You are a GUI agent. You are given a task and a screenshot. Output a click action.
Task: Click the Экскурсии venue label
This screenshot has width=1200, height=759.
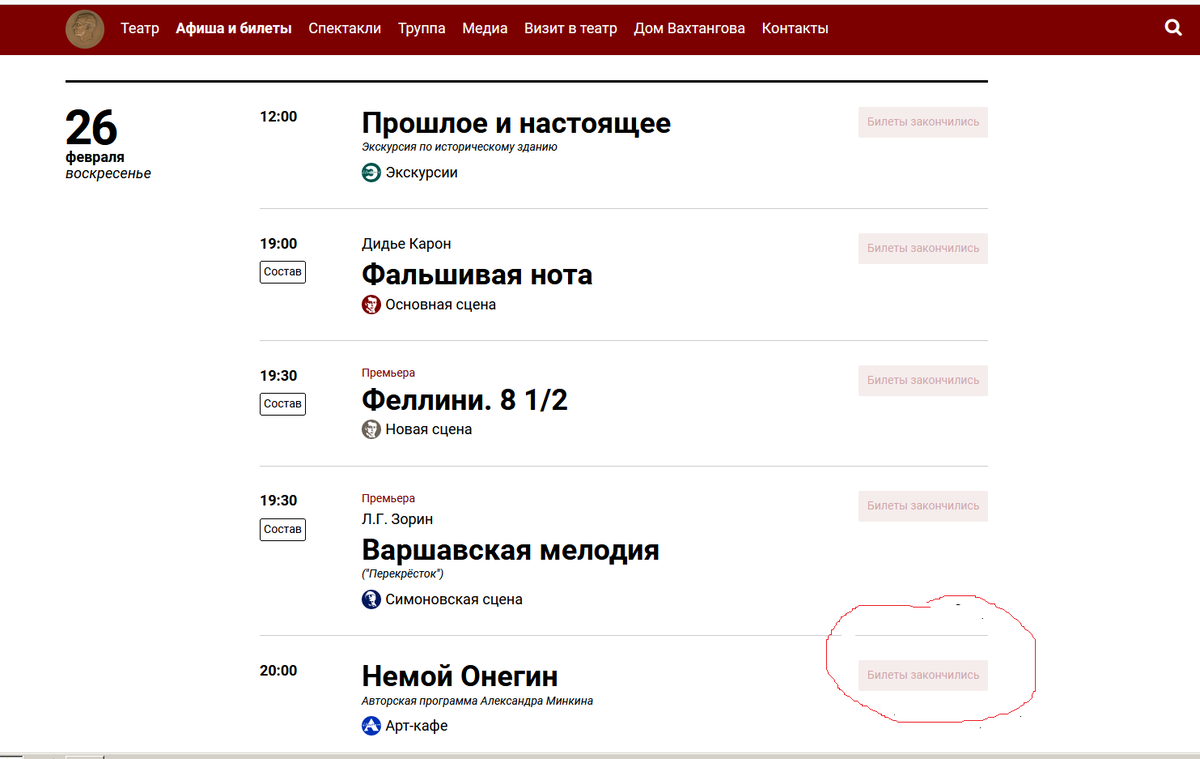[422, 173]
